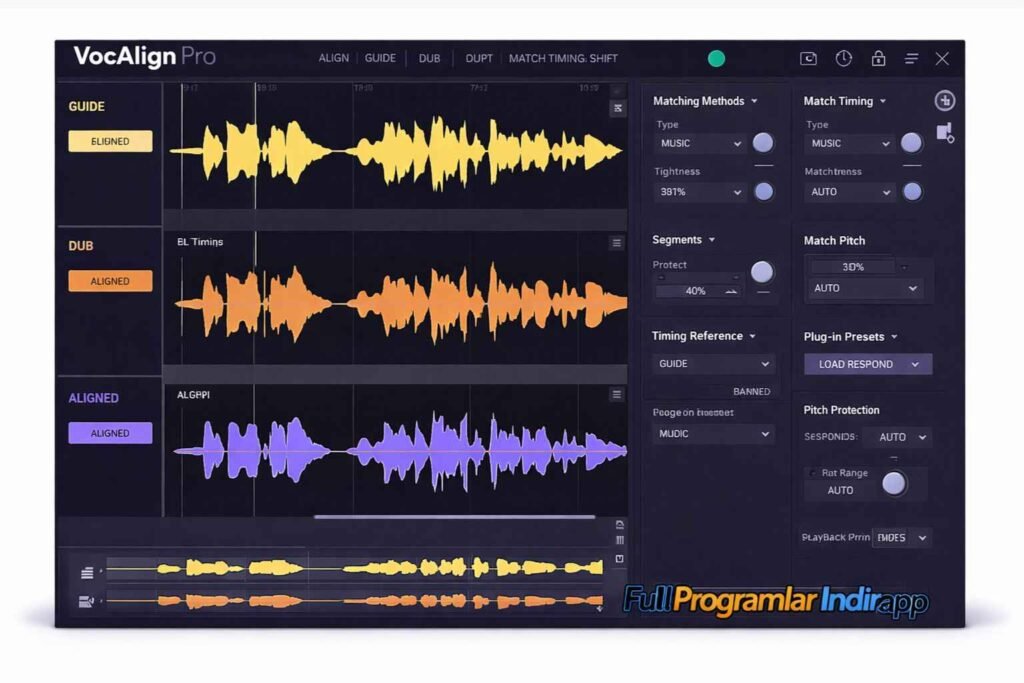Viewport: 1024px width, 683px height.
Task: Select the ALIGN tab in the top bar
Action: tap(333, 58)
